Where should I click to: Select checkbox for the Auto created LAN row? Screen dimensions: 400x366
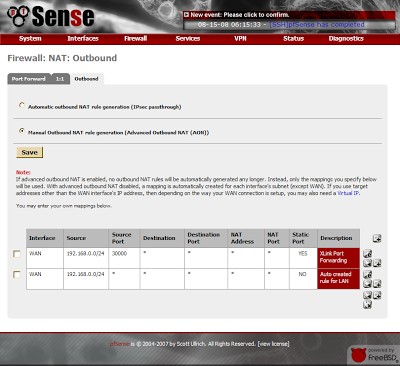point(17,274)
